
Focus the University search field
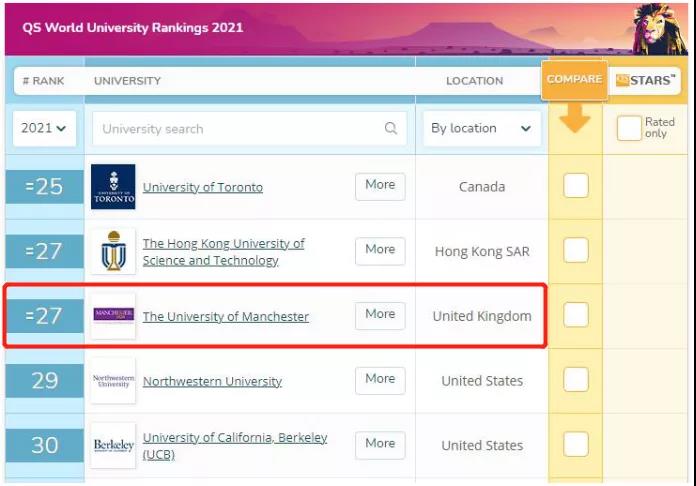240,129
